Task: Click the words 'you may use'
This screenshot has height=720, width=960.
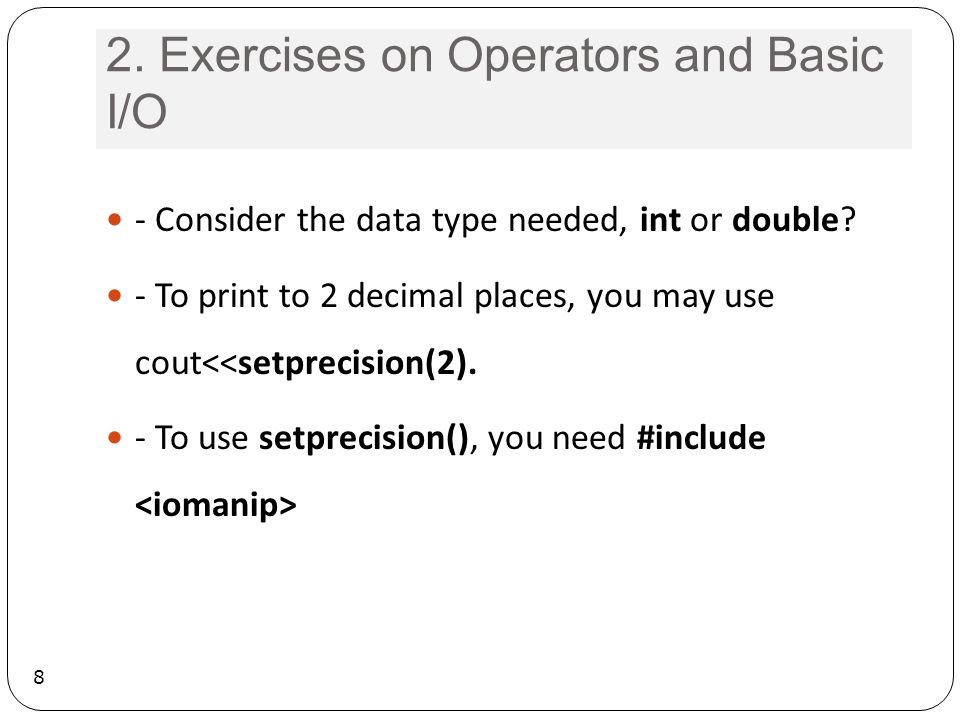Action: point(680,298)
